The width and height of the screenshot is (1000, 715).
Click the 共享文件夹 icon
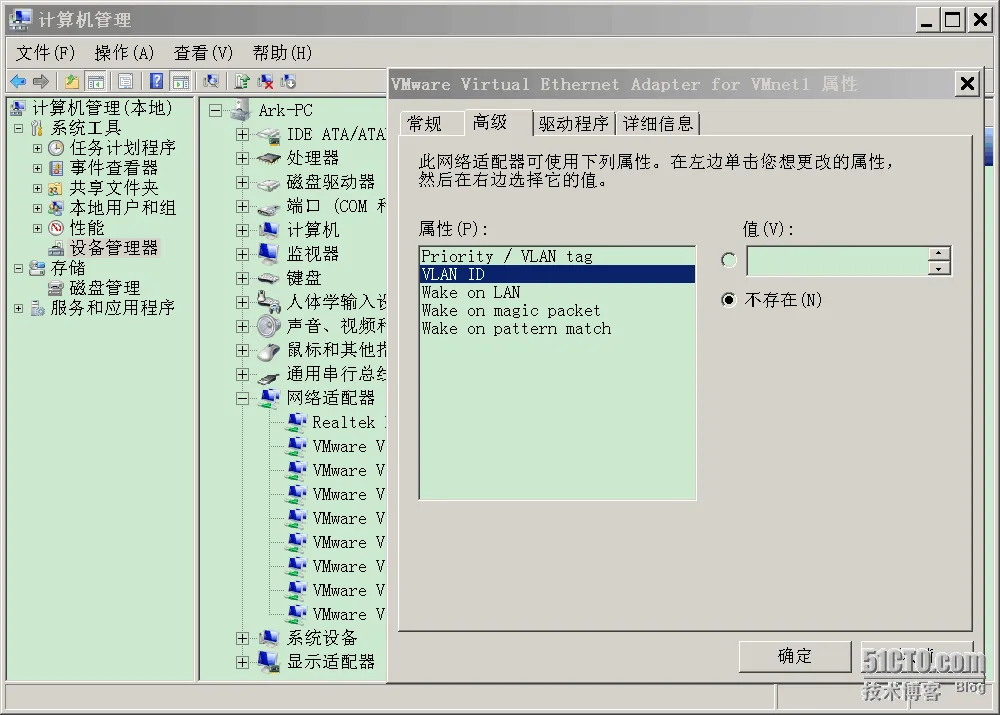pyautogui.click(x=56, y=189)
